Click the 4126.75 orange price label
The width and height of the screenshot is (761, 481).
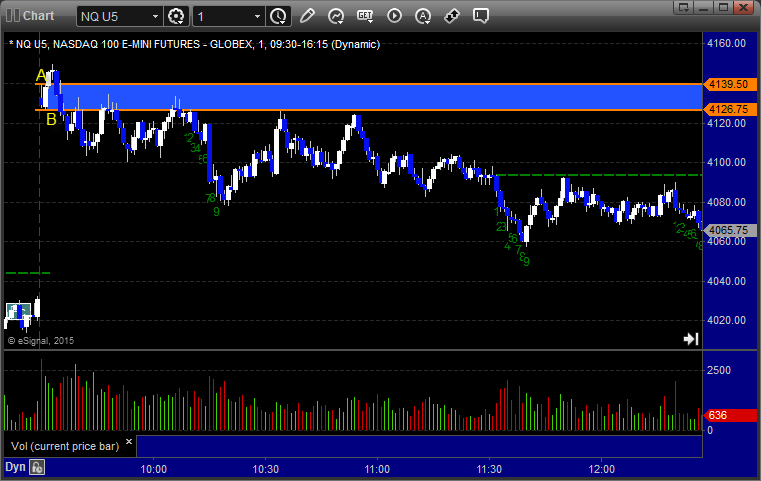point(729,110)
